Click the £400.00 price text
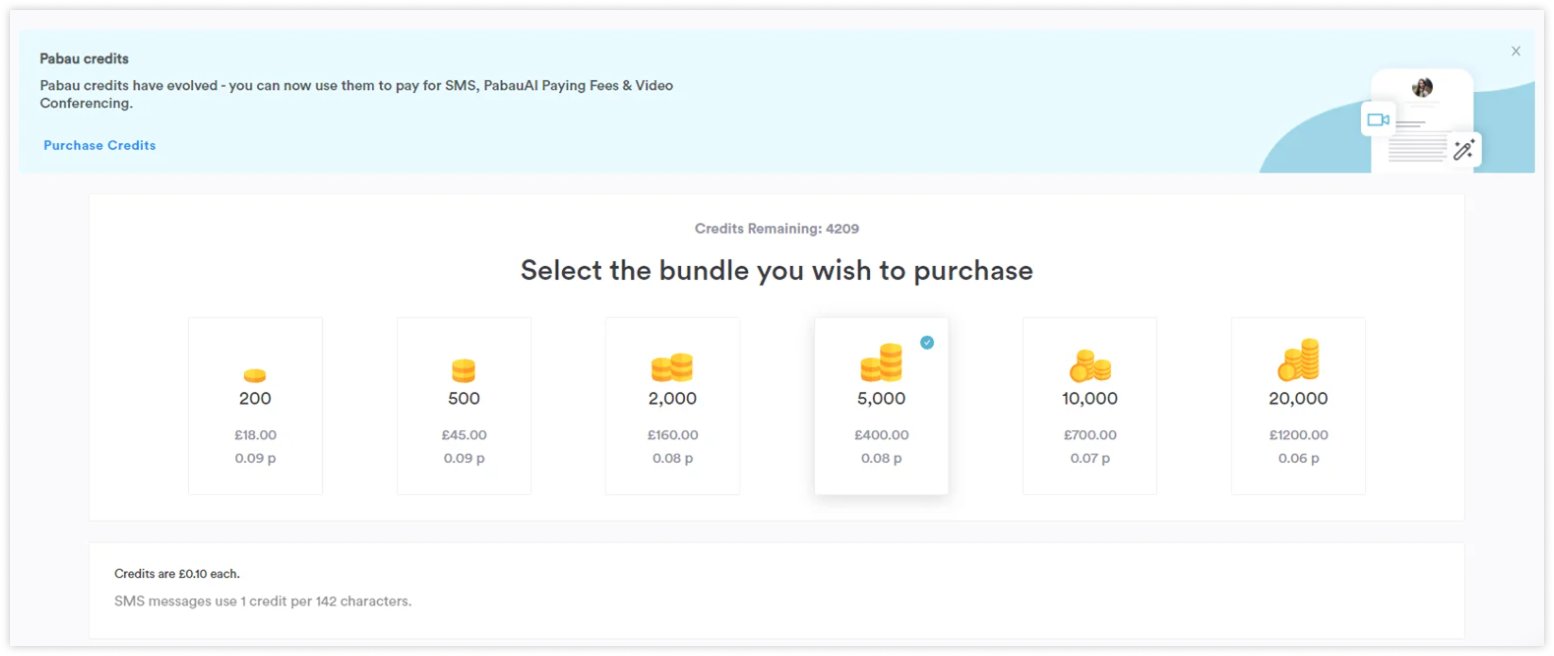 click(881, 435)
